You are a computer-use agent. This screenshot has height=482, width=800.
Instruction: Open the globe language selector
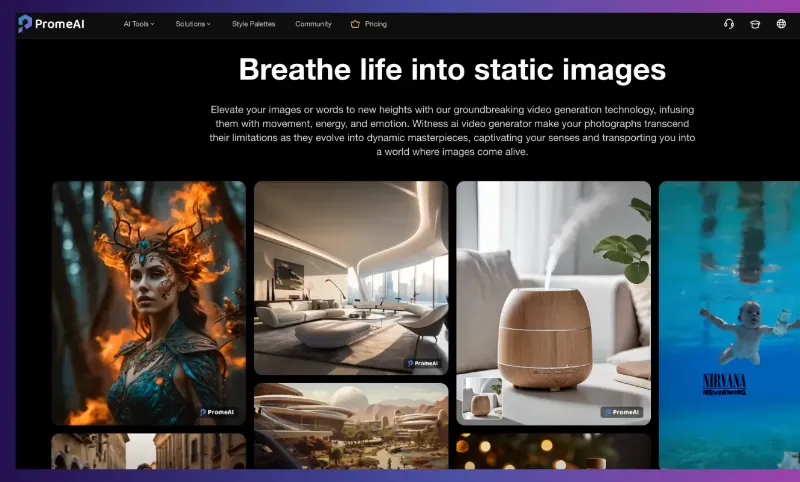coord(781,24)
